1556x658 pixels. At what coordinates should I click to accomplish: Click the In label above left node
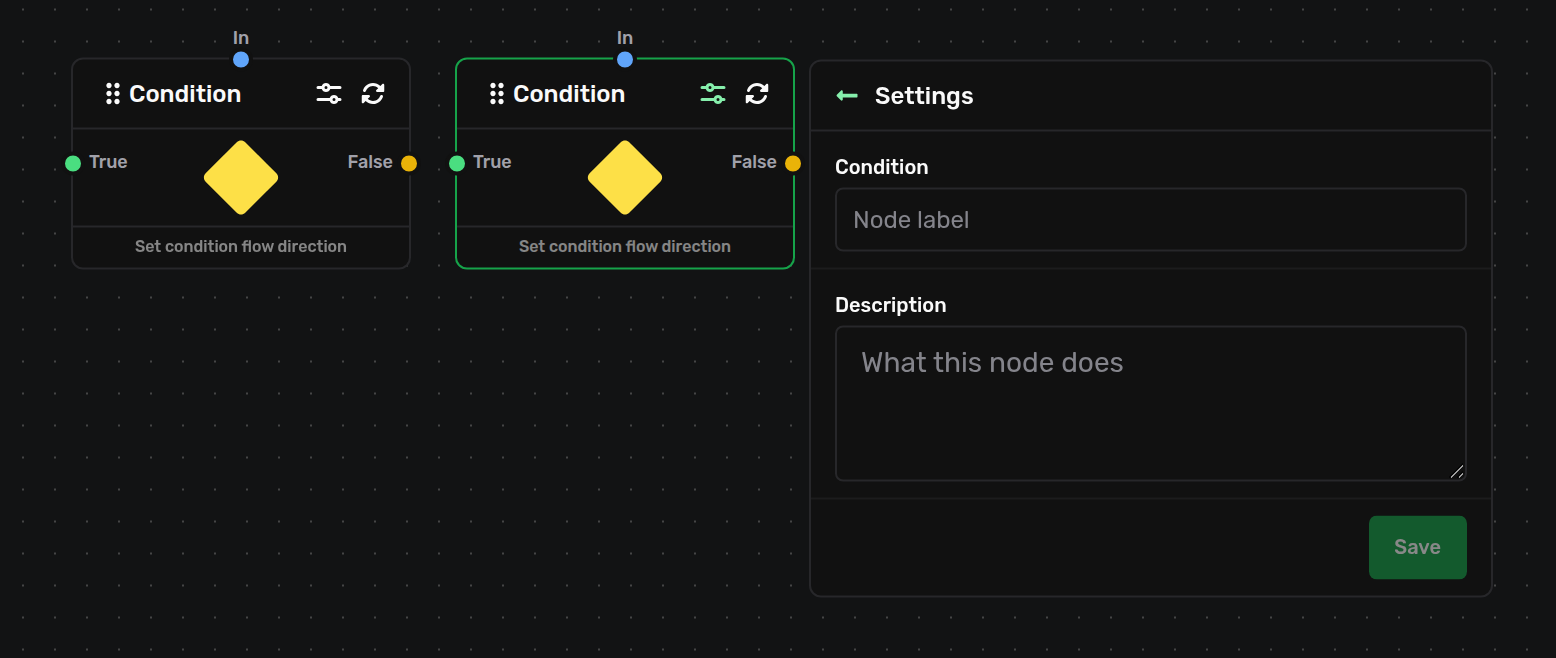click(241, 38)
